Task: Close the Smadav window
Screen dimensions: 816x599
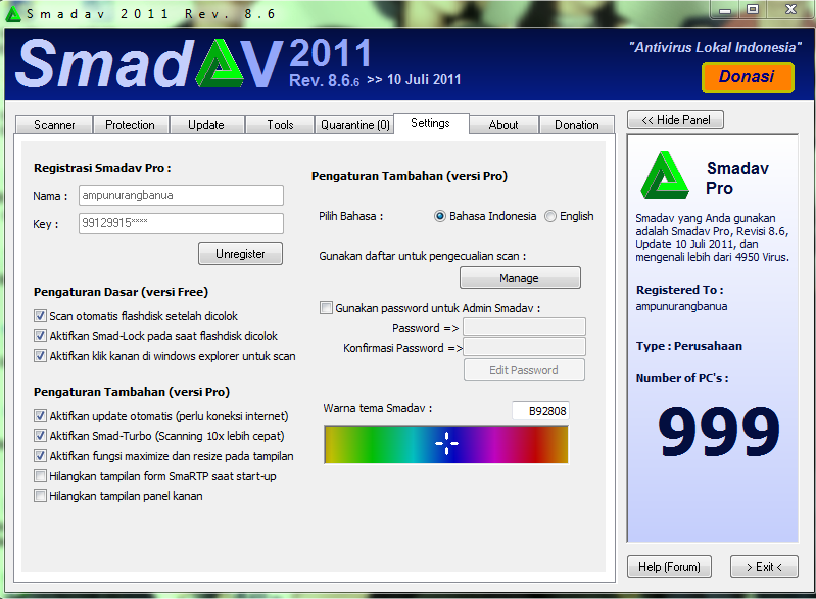Action: (x=790, y=9)
